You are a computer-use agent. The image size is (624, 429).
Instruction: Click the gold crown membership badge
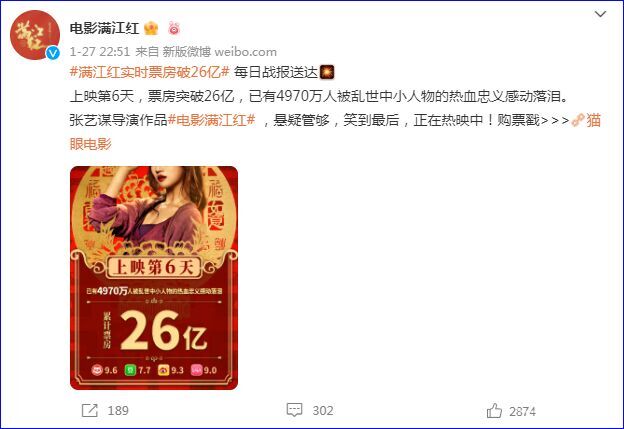151,28
